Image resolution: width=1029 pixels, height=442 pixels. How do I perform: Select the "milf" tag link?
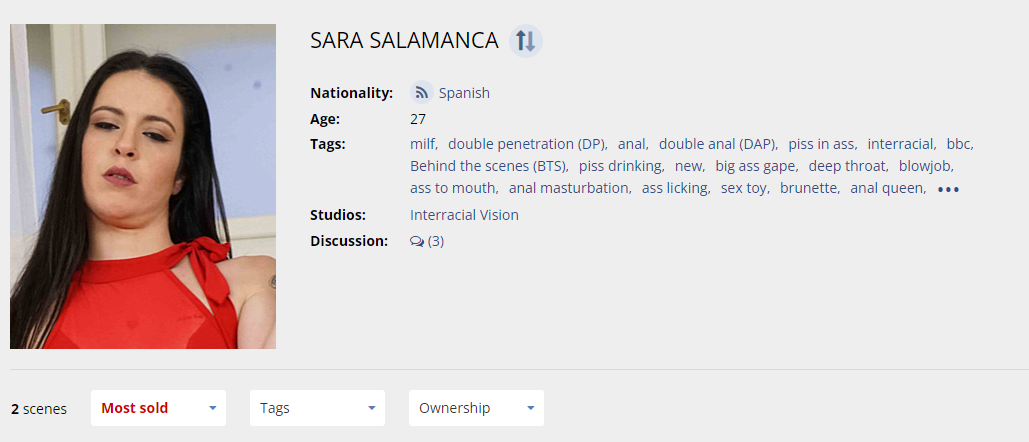[x=423, y=144]
